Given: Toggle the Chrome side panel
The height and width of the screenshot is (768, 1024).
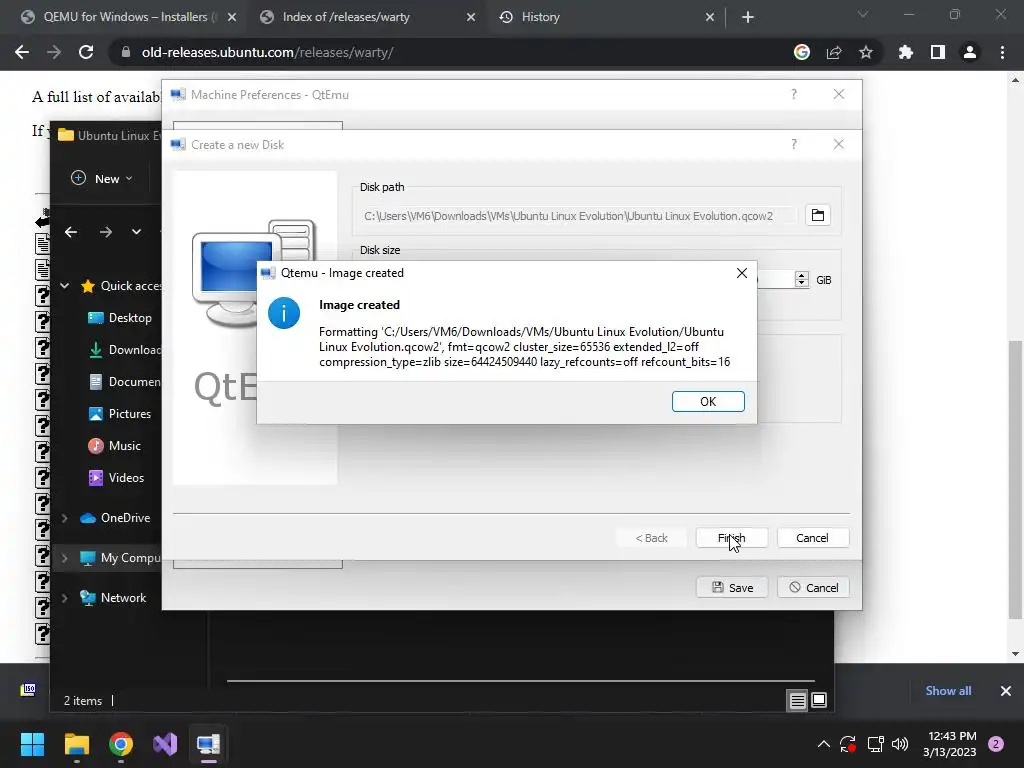Looking at the screenshot, I should (x=938, y=52).
